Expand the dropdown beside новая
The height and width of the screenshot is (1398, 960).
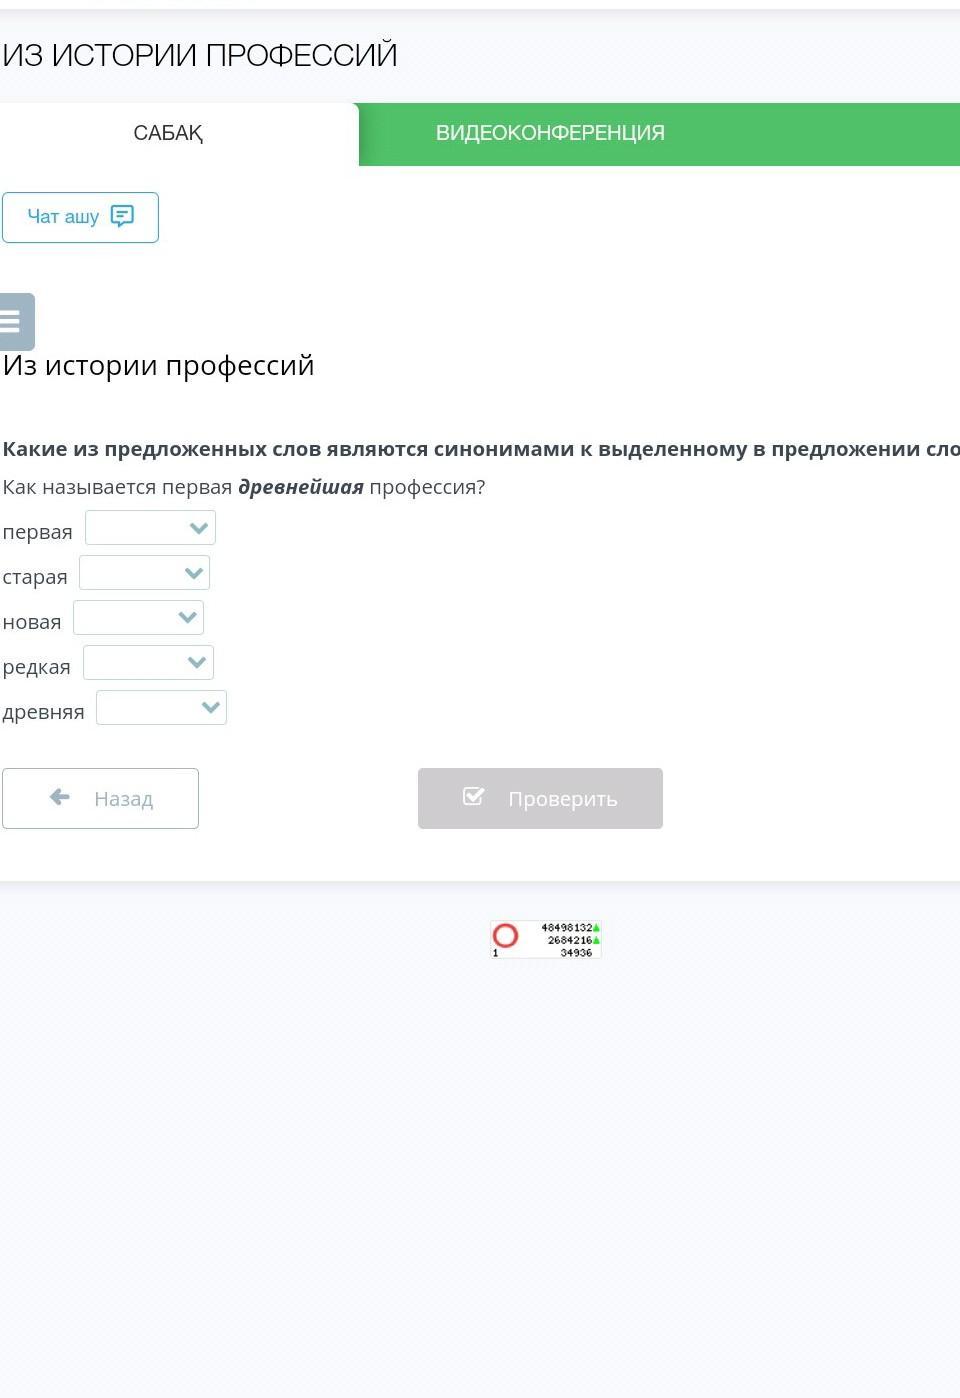coord(138,618)
